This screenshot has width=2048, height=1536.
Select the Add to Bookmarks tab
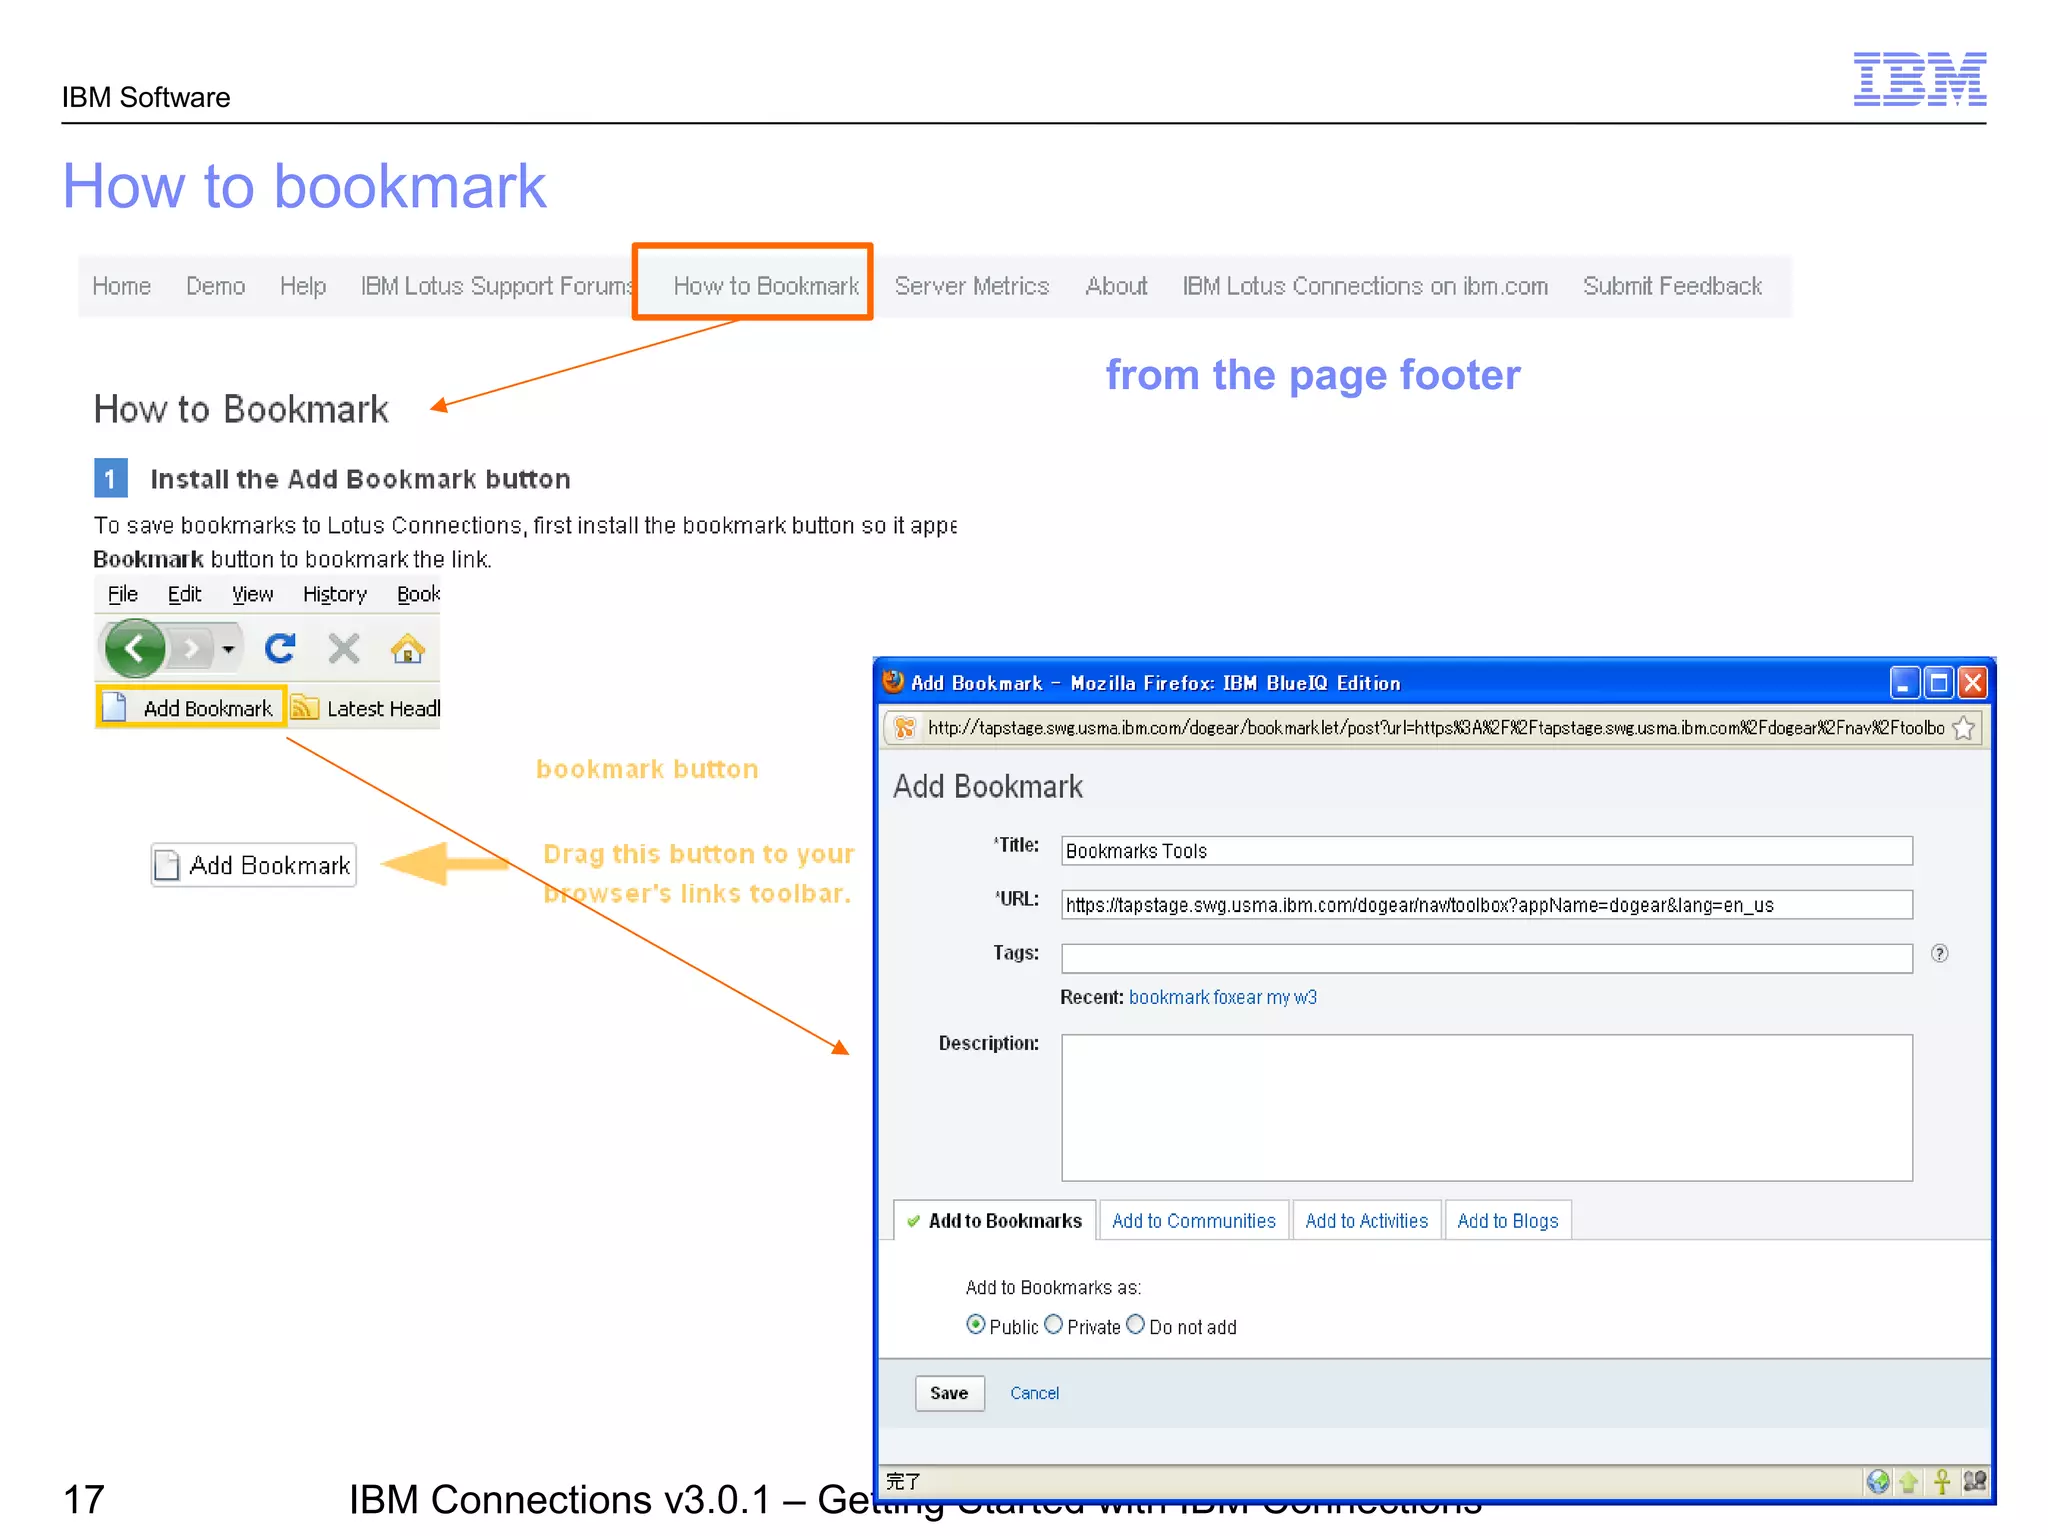click(994, 1221)
